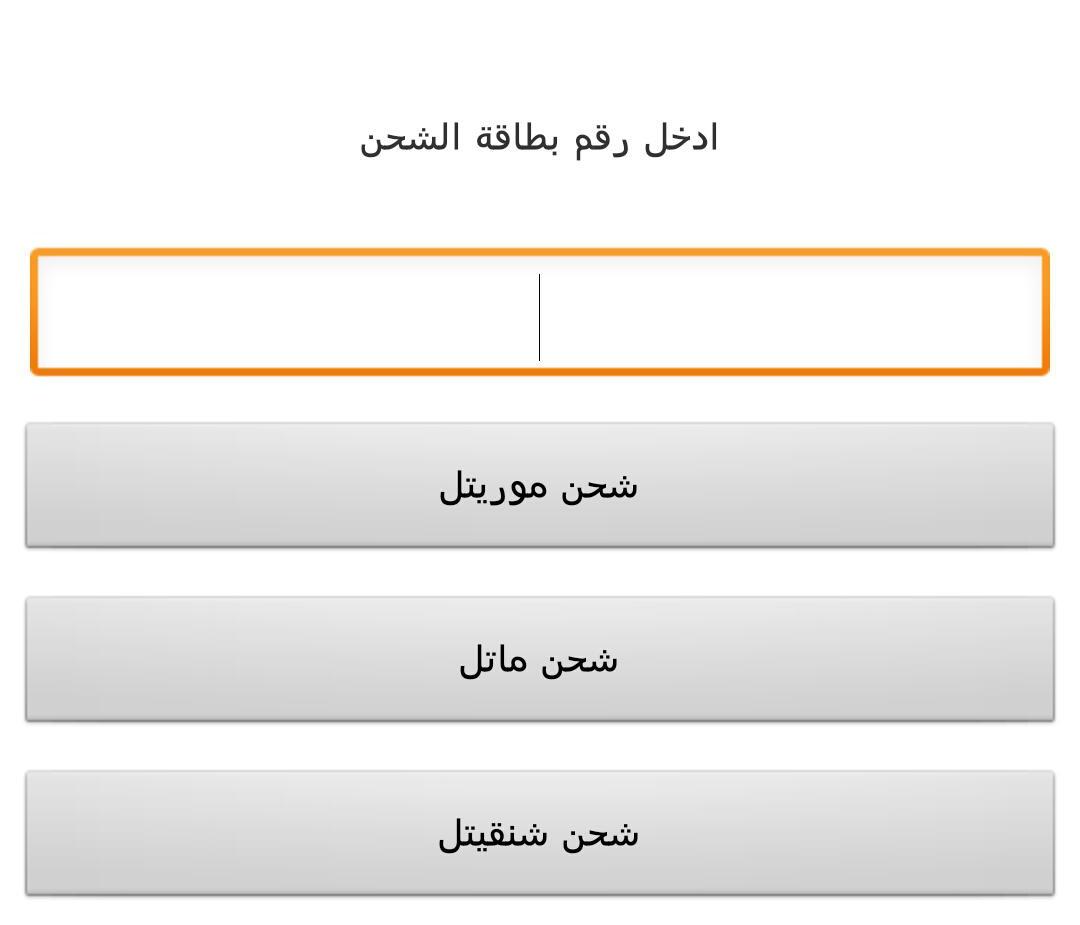The width and height of the screenshot is (1080, 925).
Task: Place cursor in the card number field
Action: tap(540, 312)
